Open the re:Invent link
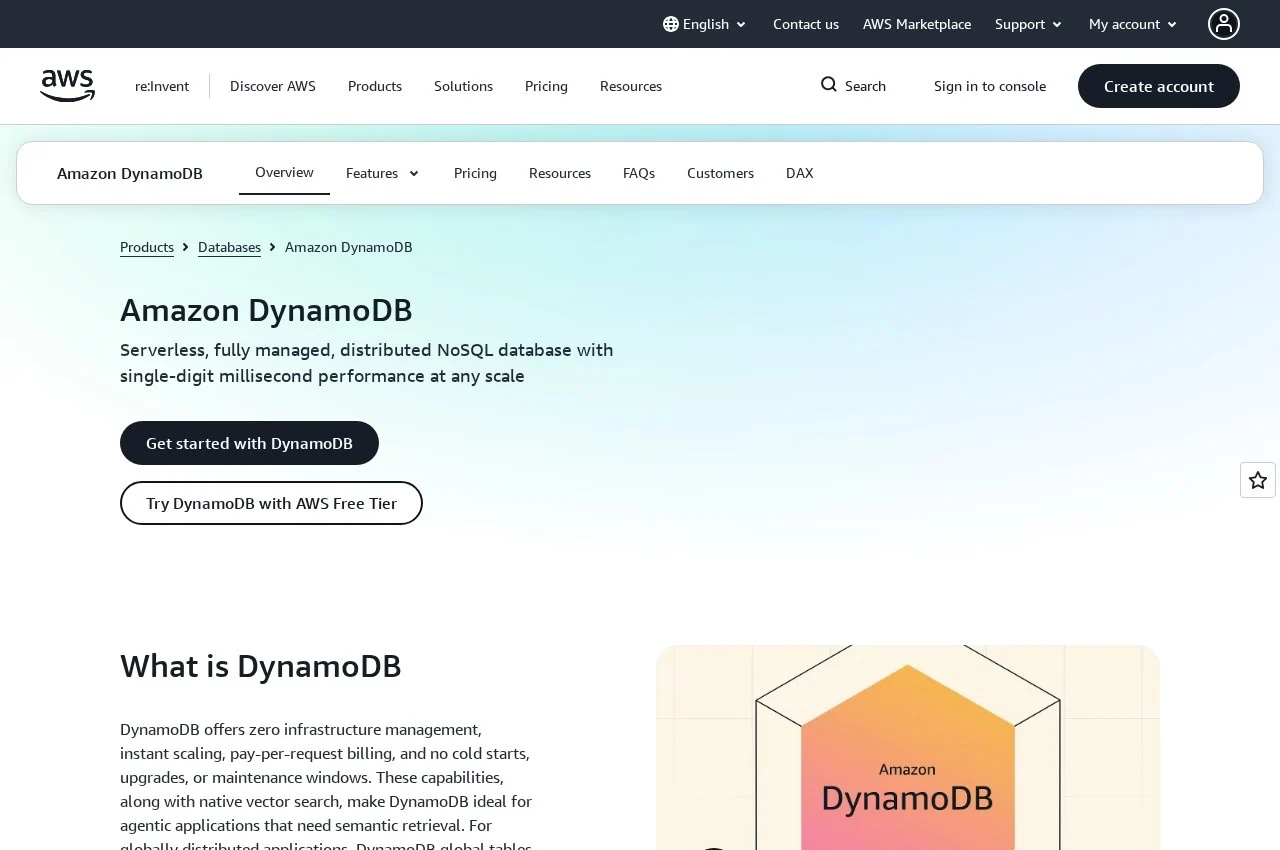The image size is (1280, 850). point(162,86)
